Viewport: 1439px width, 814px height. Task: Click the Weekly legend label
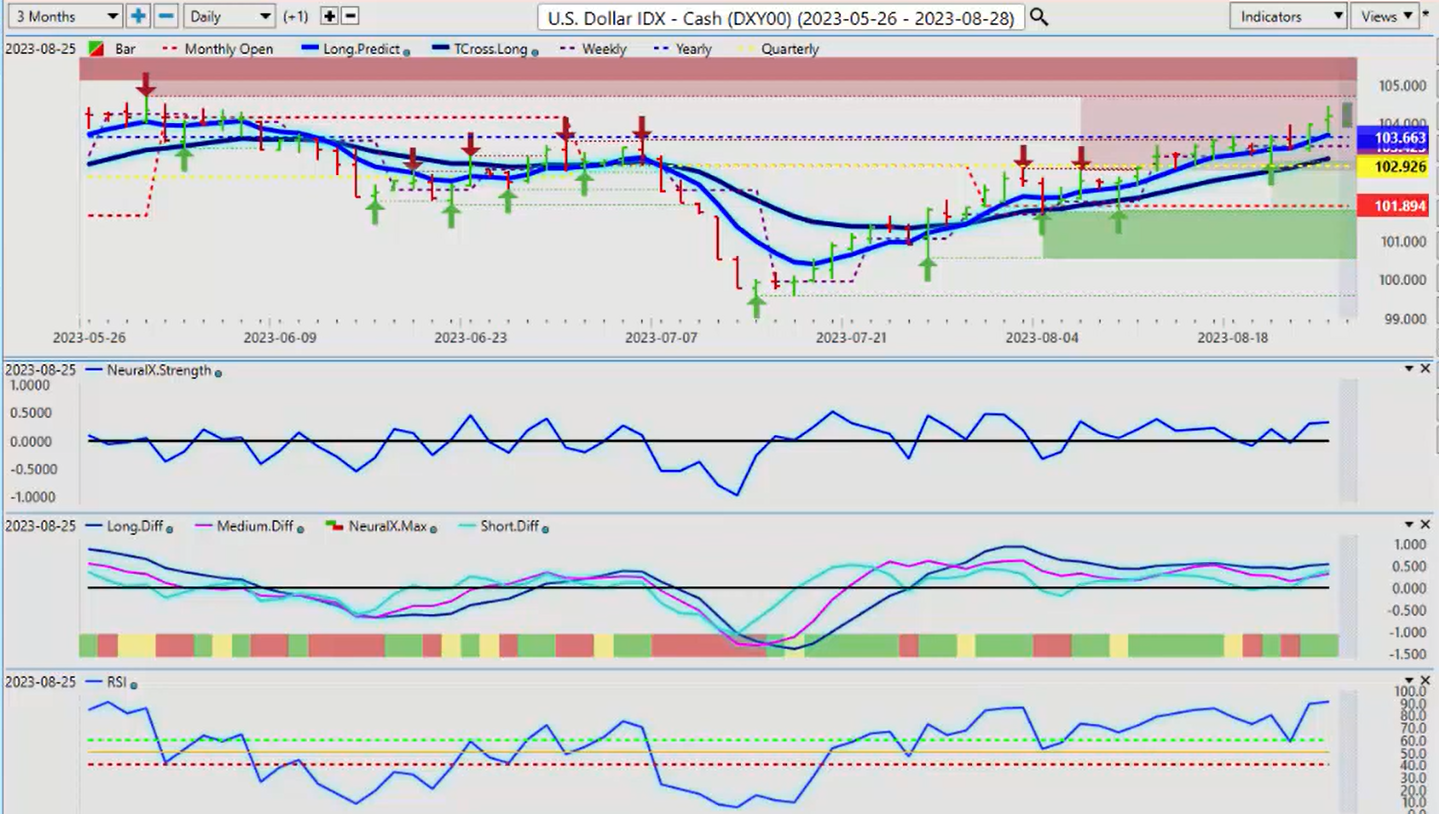point(603,49)
